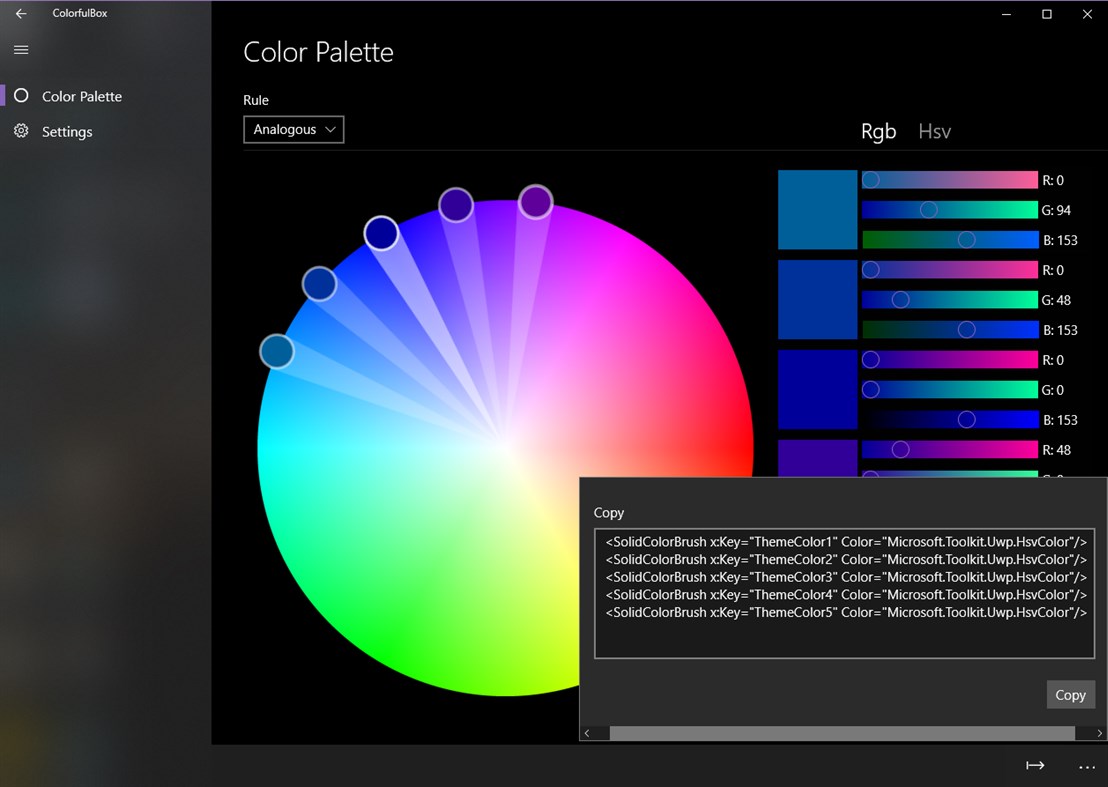Viewport: 1108px width, 787px height.
Task: Select the indigo wheel handle
Action: (456, 205)
